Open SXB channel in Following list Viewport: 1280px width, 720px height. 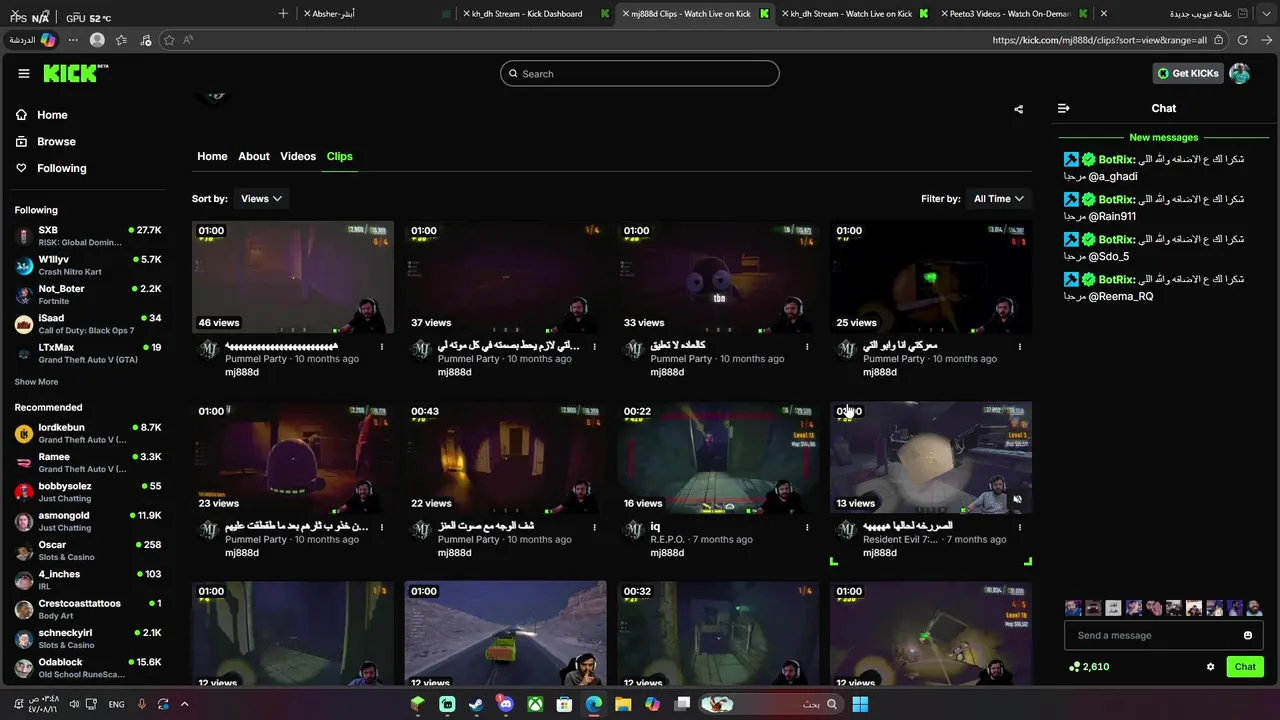tap(88, 236)
